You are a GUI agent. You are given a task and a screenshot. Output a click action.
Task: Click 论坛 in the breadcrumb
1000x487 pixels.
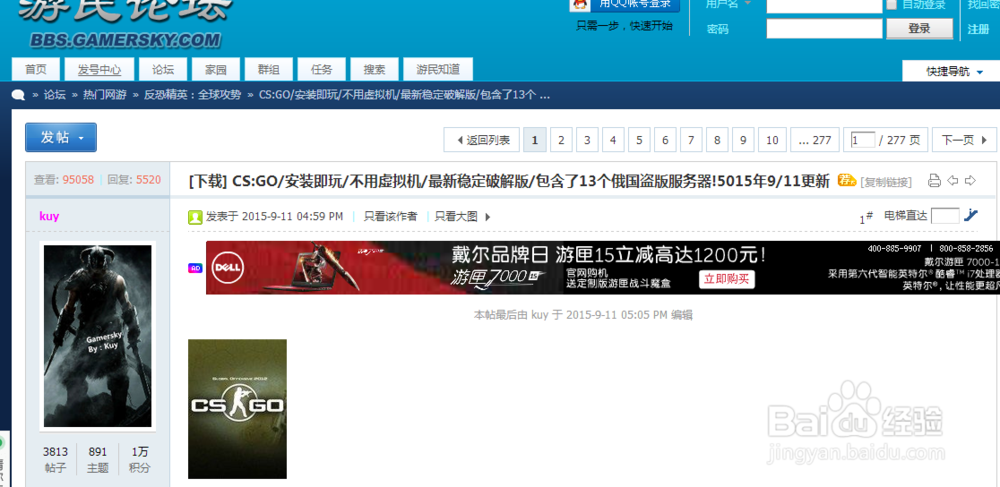tap(55, 95)
